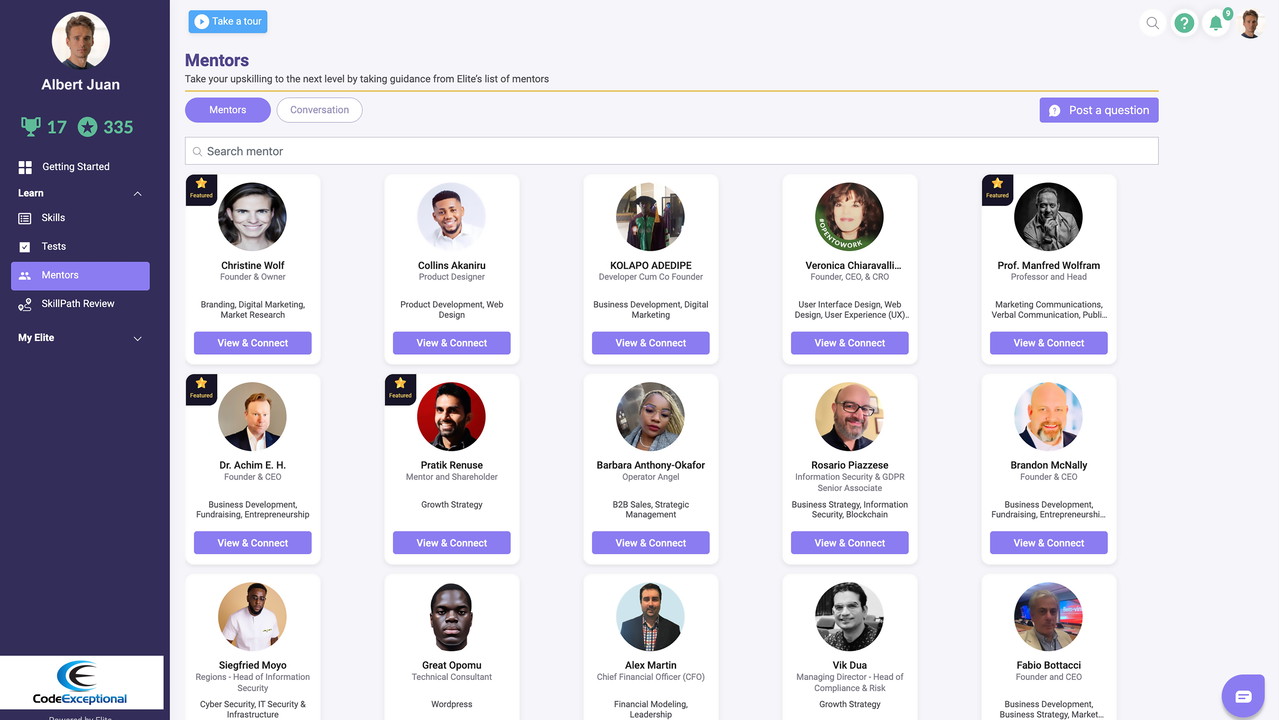
Task: Click the Take a tour button
Action: [x=228, y=21]
